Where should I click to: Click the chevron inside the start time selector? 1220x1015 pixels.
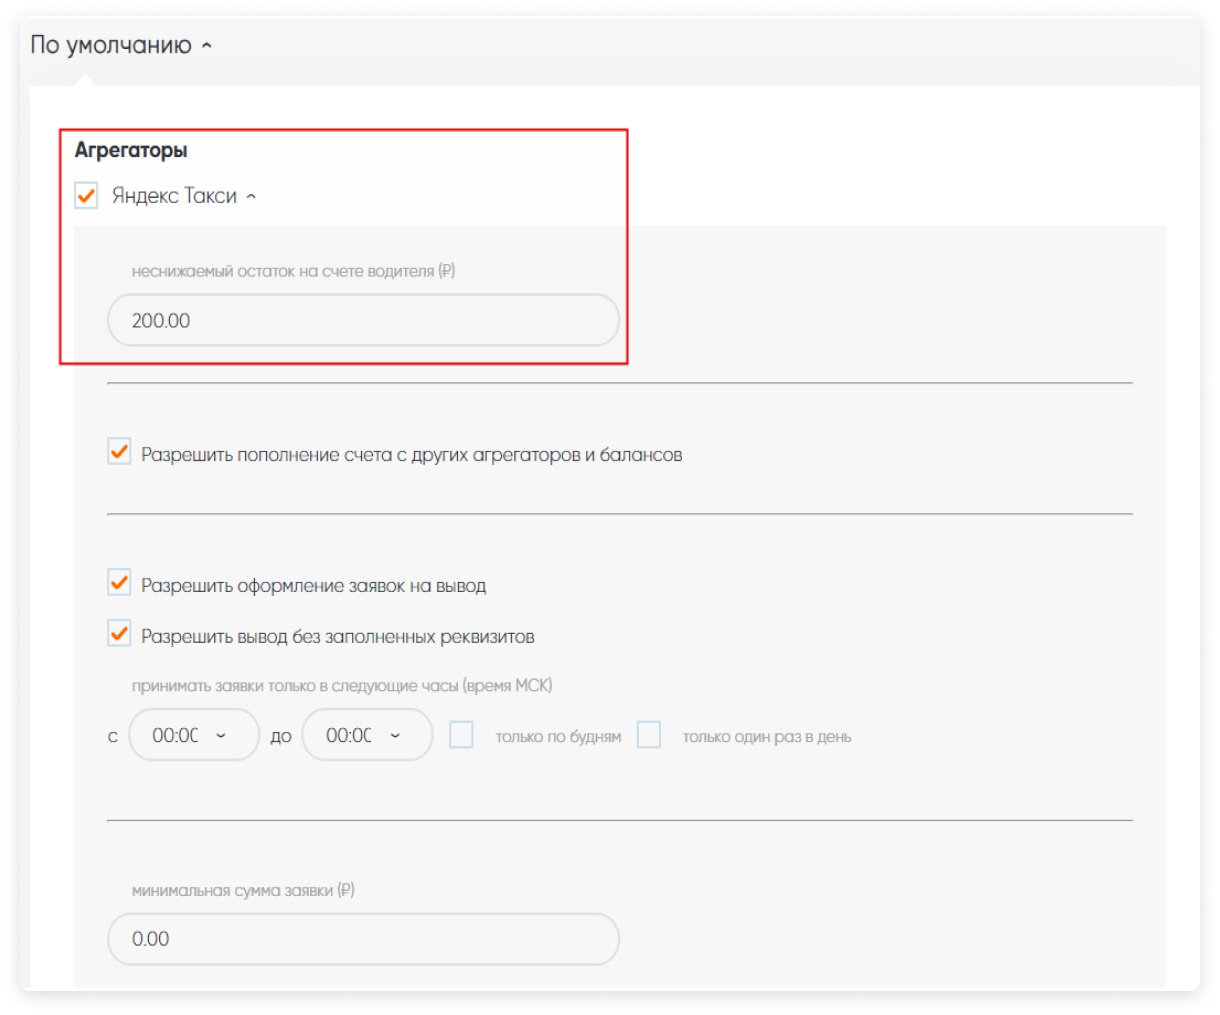click(x=221, y=736)
